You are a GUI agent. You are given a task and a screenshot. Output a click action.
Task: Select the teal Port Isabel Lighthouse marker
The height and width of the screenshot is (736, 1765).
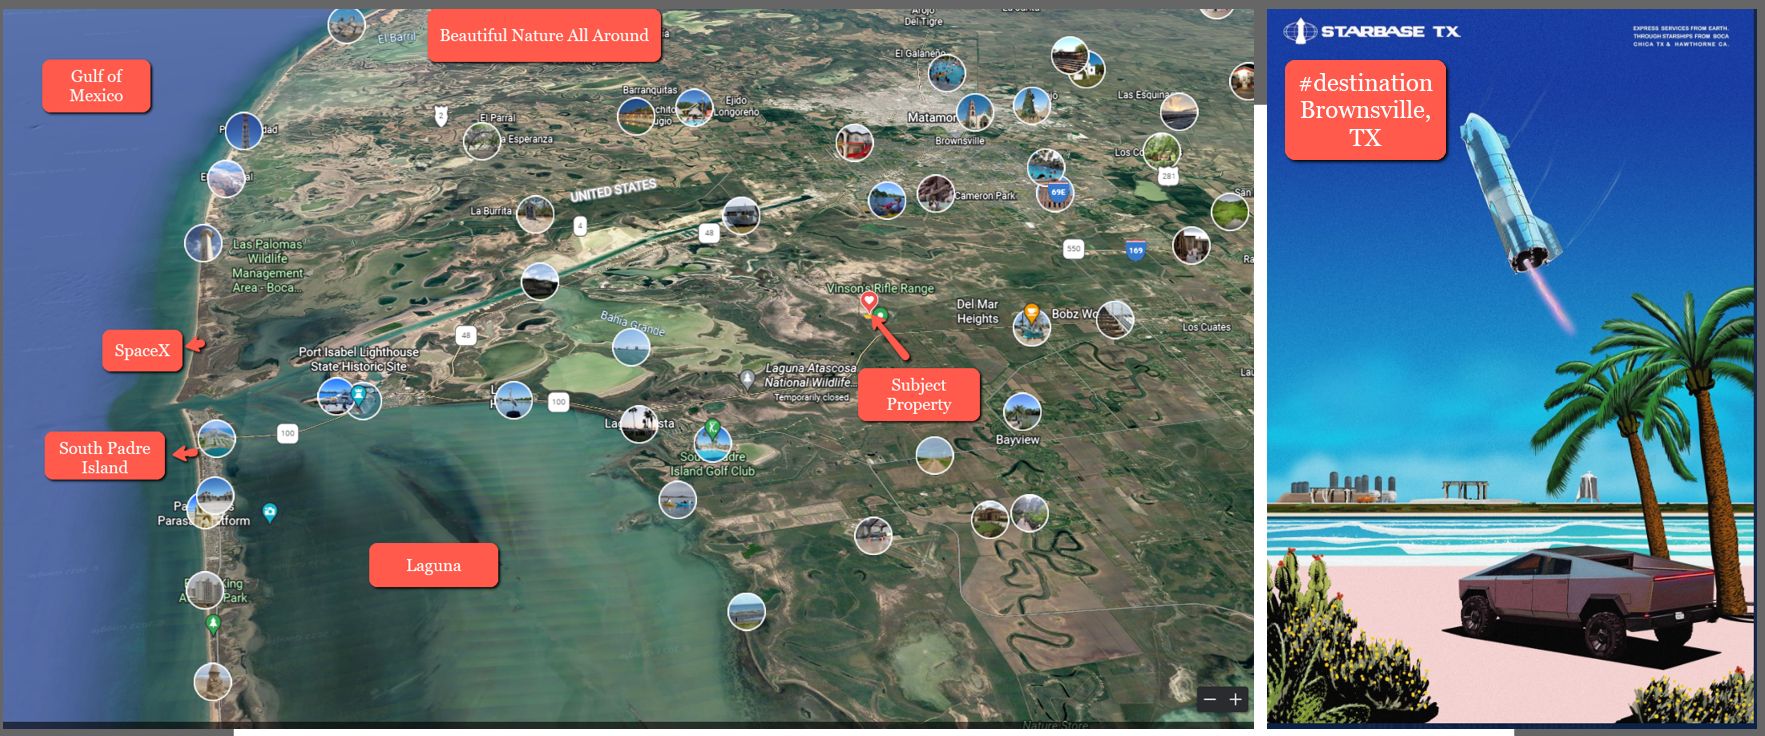[357, 394]
